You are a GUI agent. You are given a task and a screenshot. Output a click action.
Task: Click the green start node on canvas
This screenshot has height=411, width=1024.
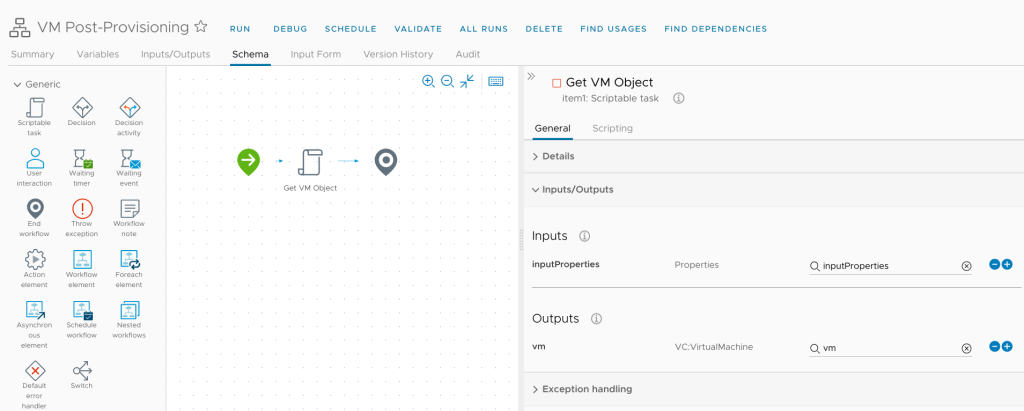coord(248,161)
